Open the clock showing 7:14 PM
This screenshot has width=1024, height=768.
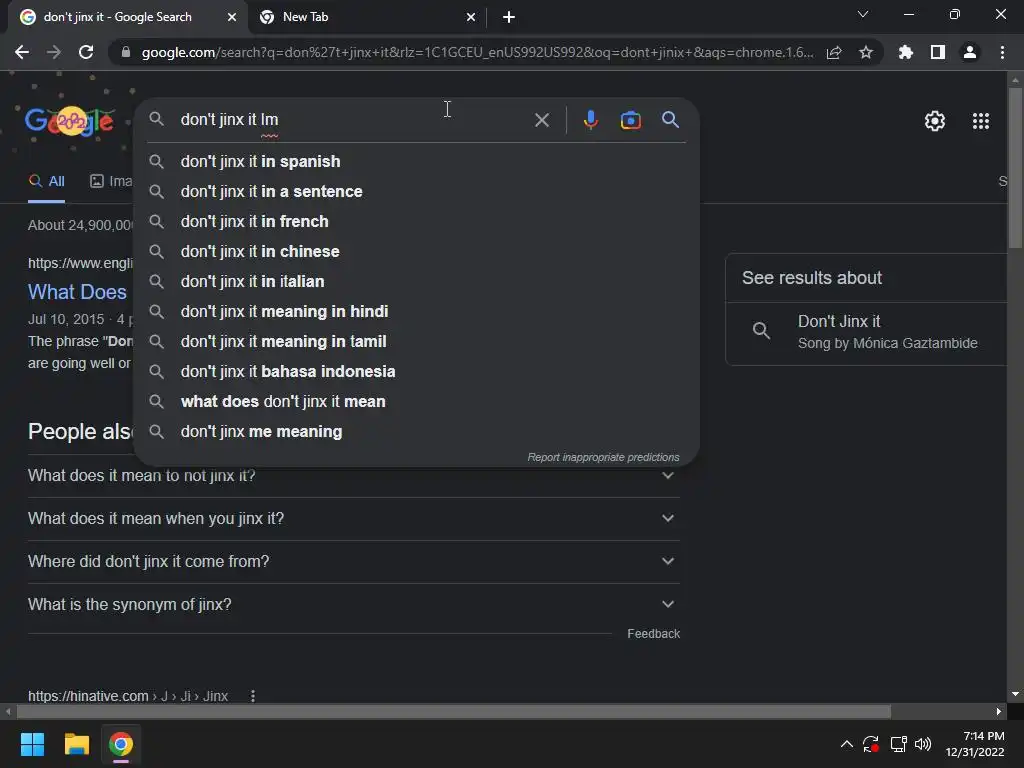(x=974, y=744)
